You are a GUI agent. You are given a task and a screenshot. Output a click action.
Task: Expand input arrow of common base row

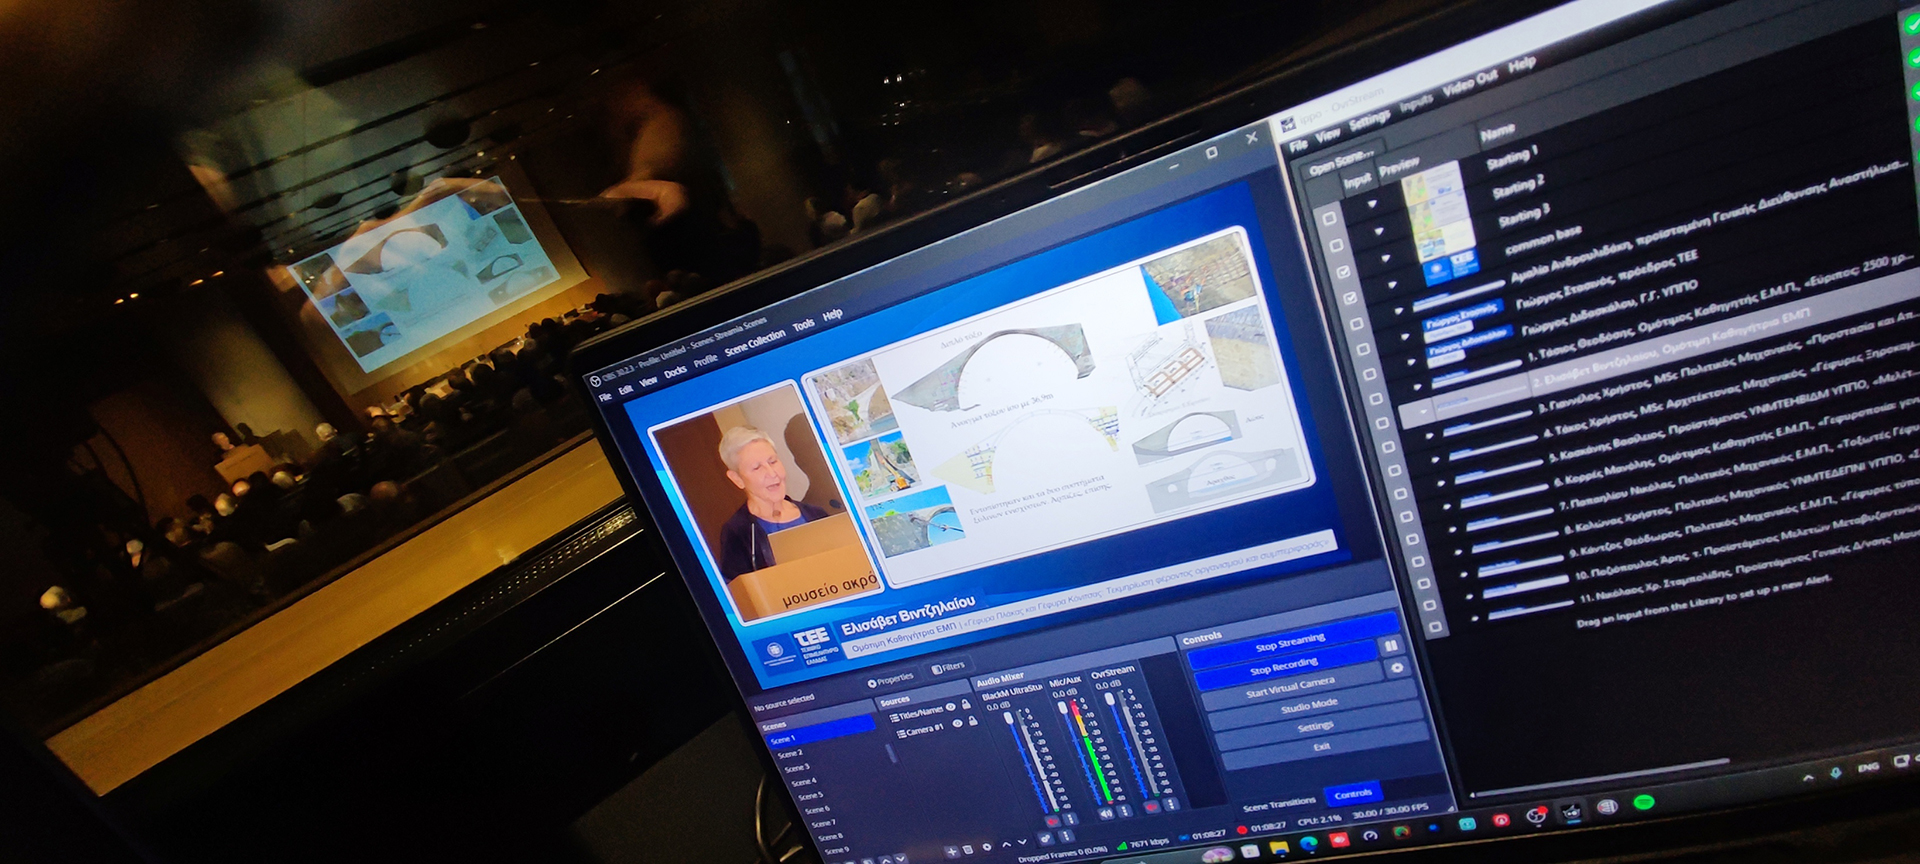coord(1392,284)
